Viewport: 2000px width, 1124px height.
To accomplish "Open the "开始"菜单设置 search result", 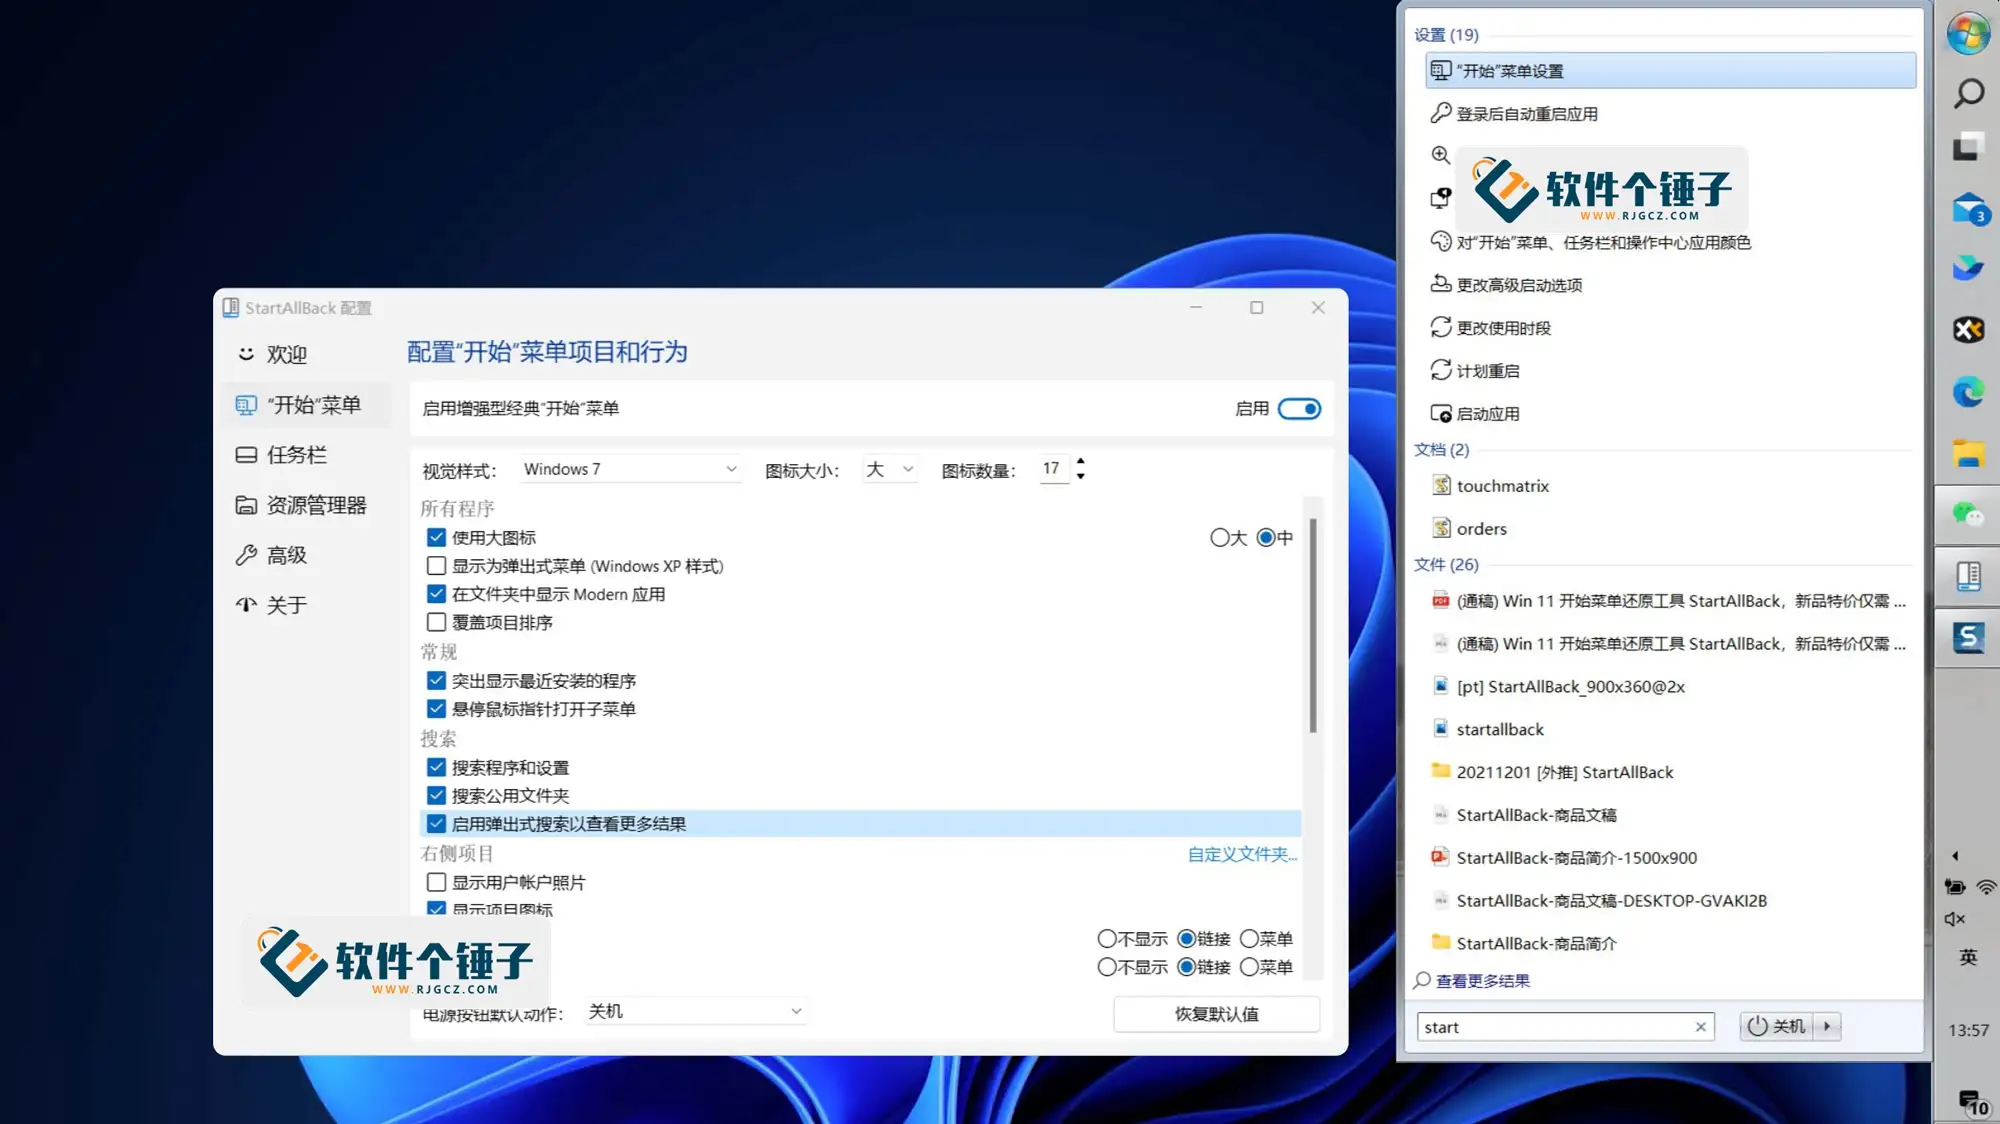I will (1670, 71).
